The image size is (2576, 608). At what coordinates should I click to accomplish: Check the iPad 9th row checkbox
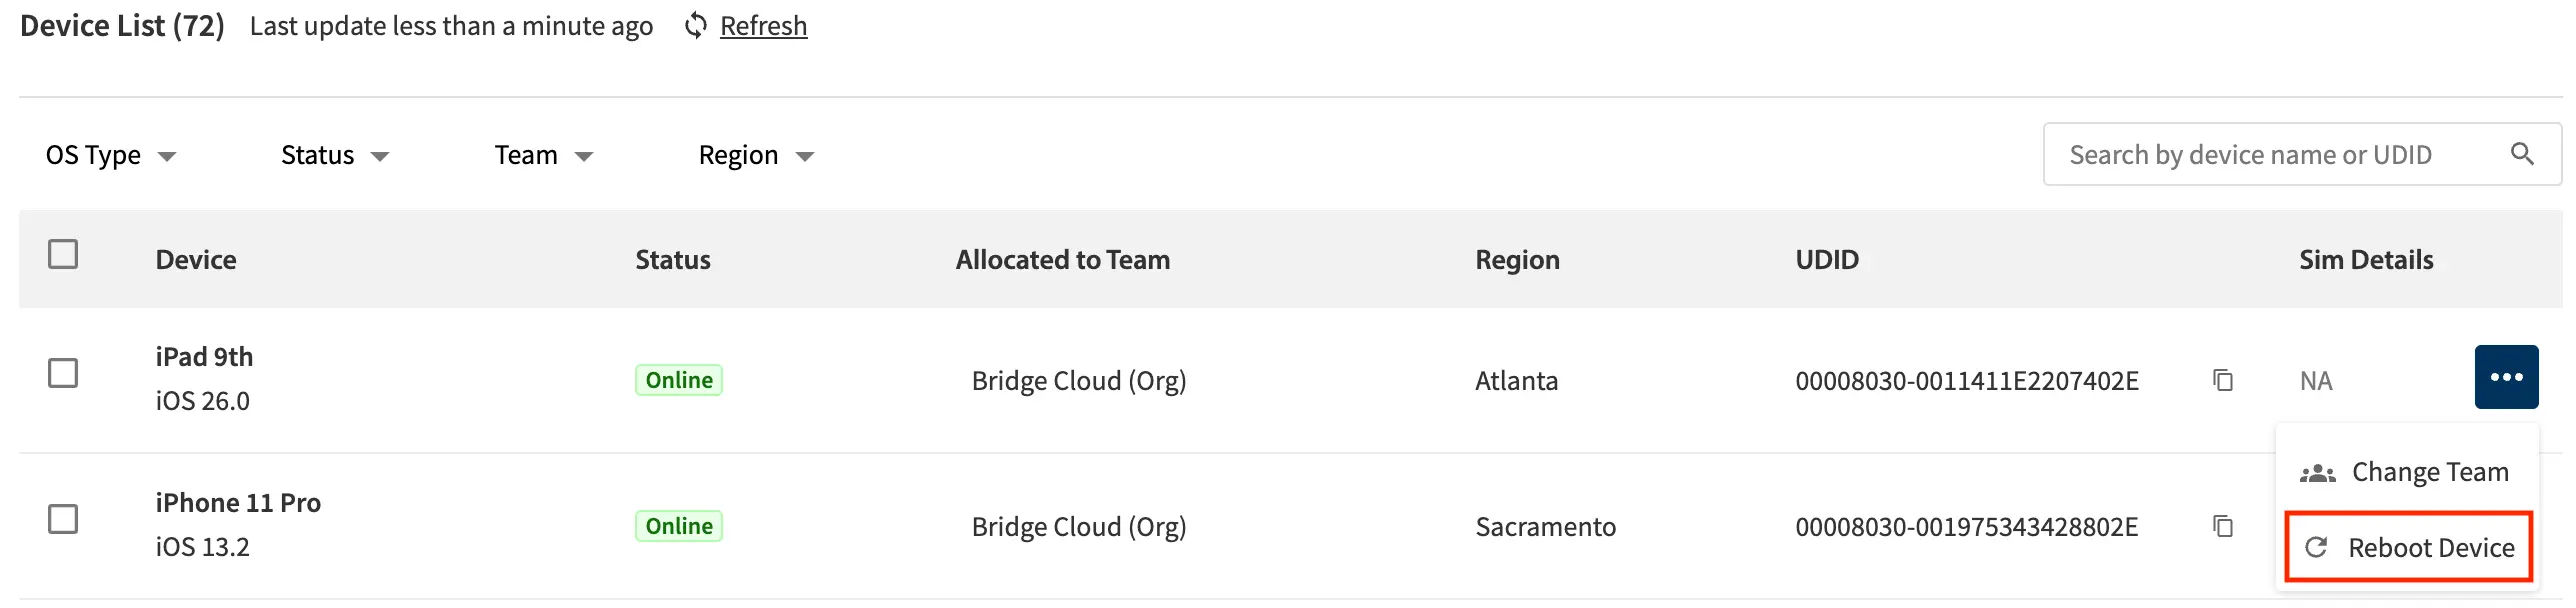coord(63,373)
